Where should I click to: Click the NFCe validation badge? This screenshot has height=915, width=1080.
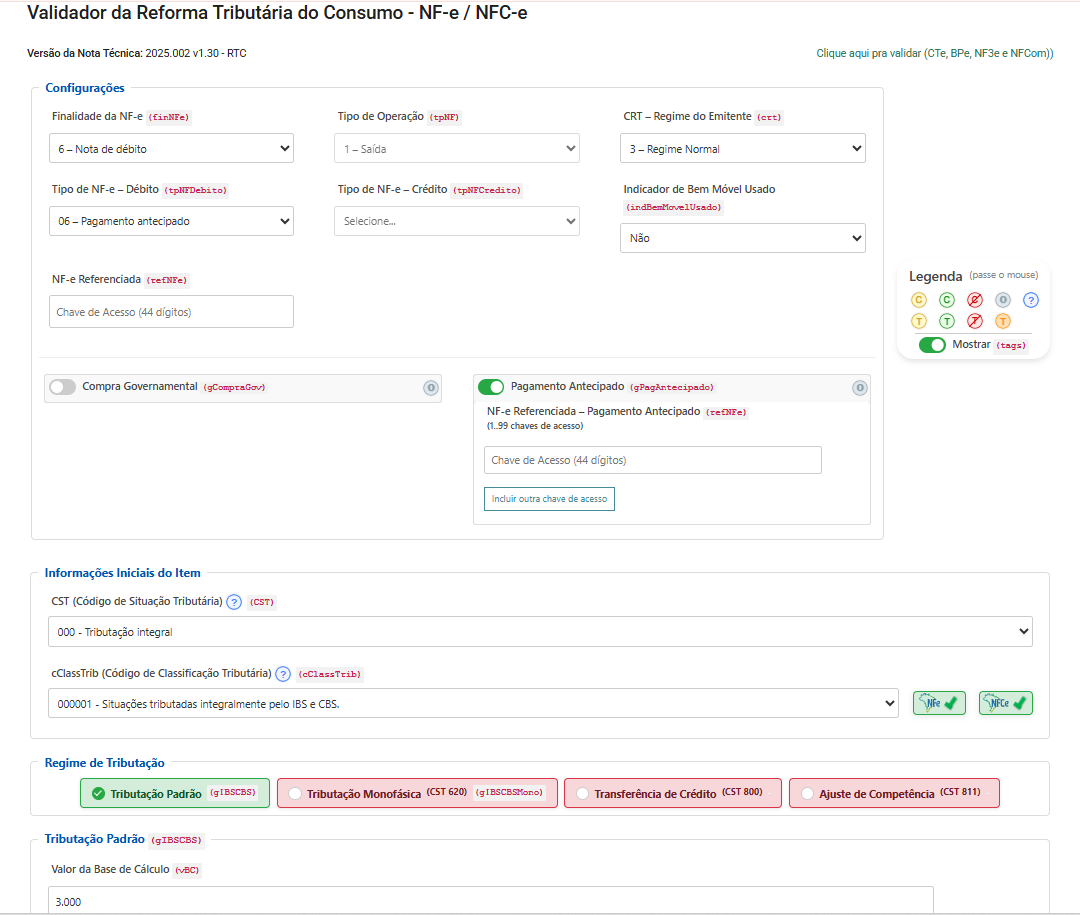1005,703
